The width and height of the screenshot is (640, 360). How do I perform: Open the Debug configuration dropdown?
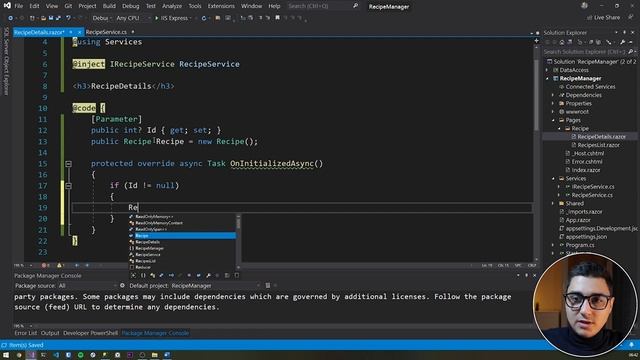(102, 18)
